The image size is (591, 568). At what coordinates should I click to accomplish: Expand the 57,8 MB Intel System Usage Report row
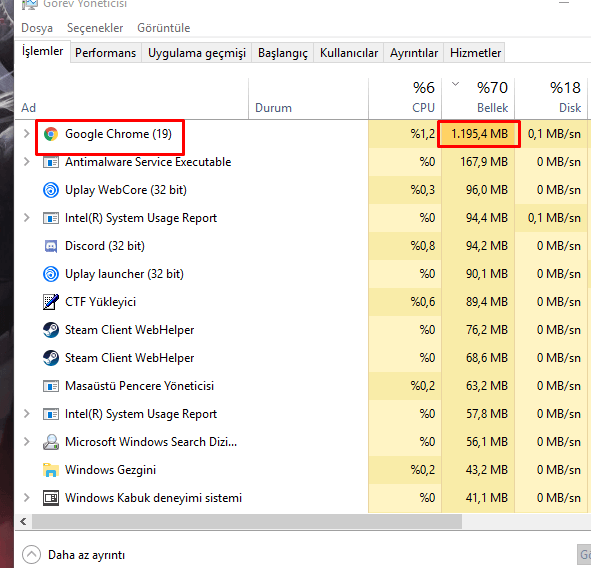tap(26, 413)
